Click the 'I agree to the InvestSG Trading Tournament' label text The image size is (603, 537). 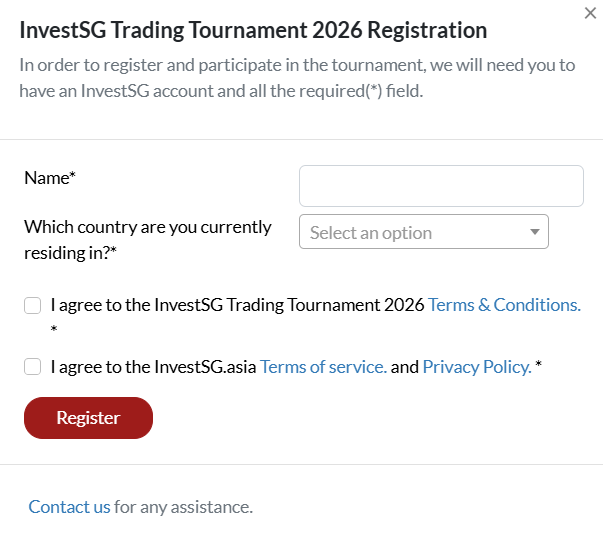[238, 305]
